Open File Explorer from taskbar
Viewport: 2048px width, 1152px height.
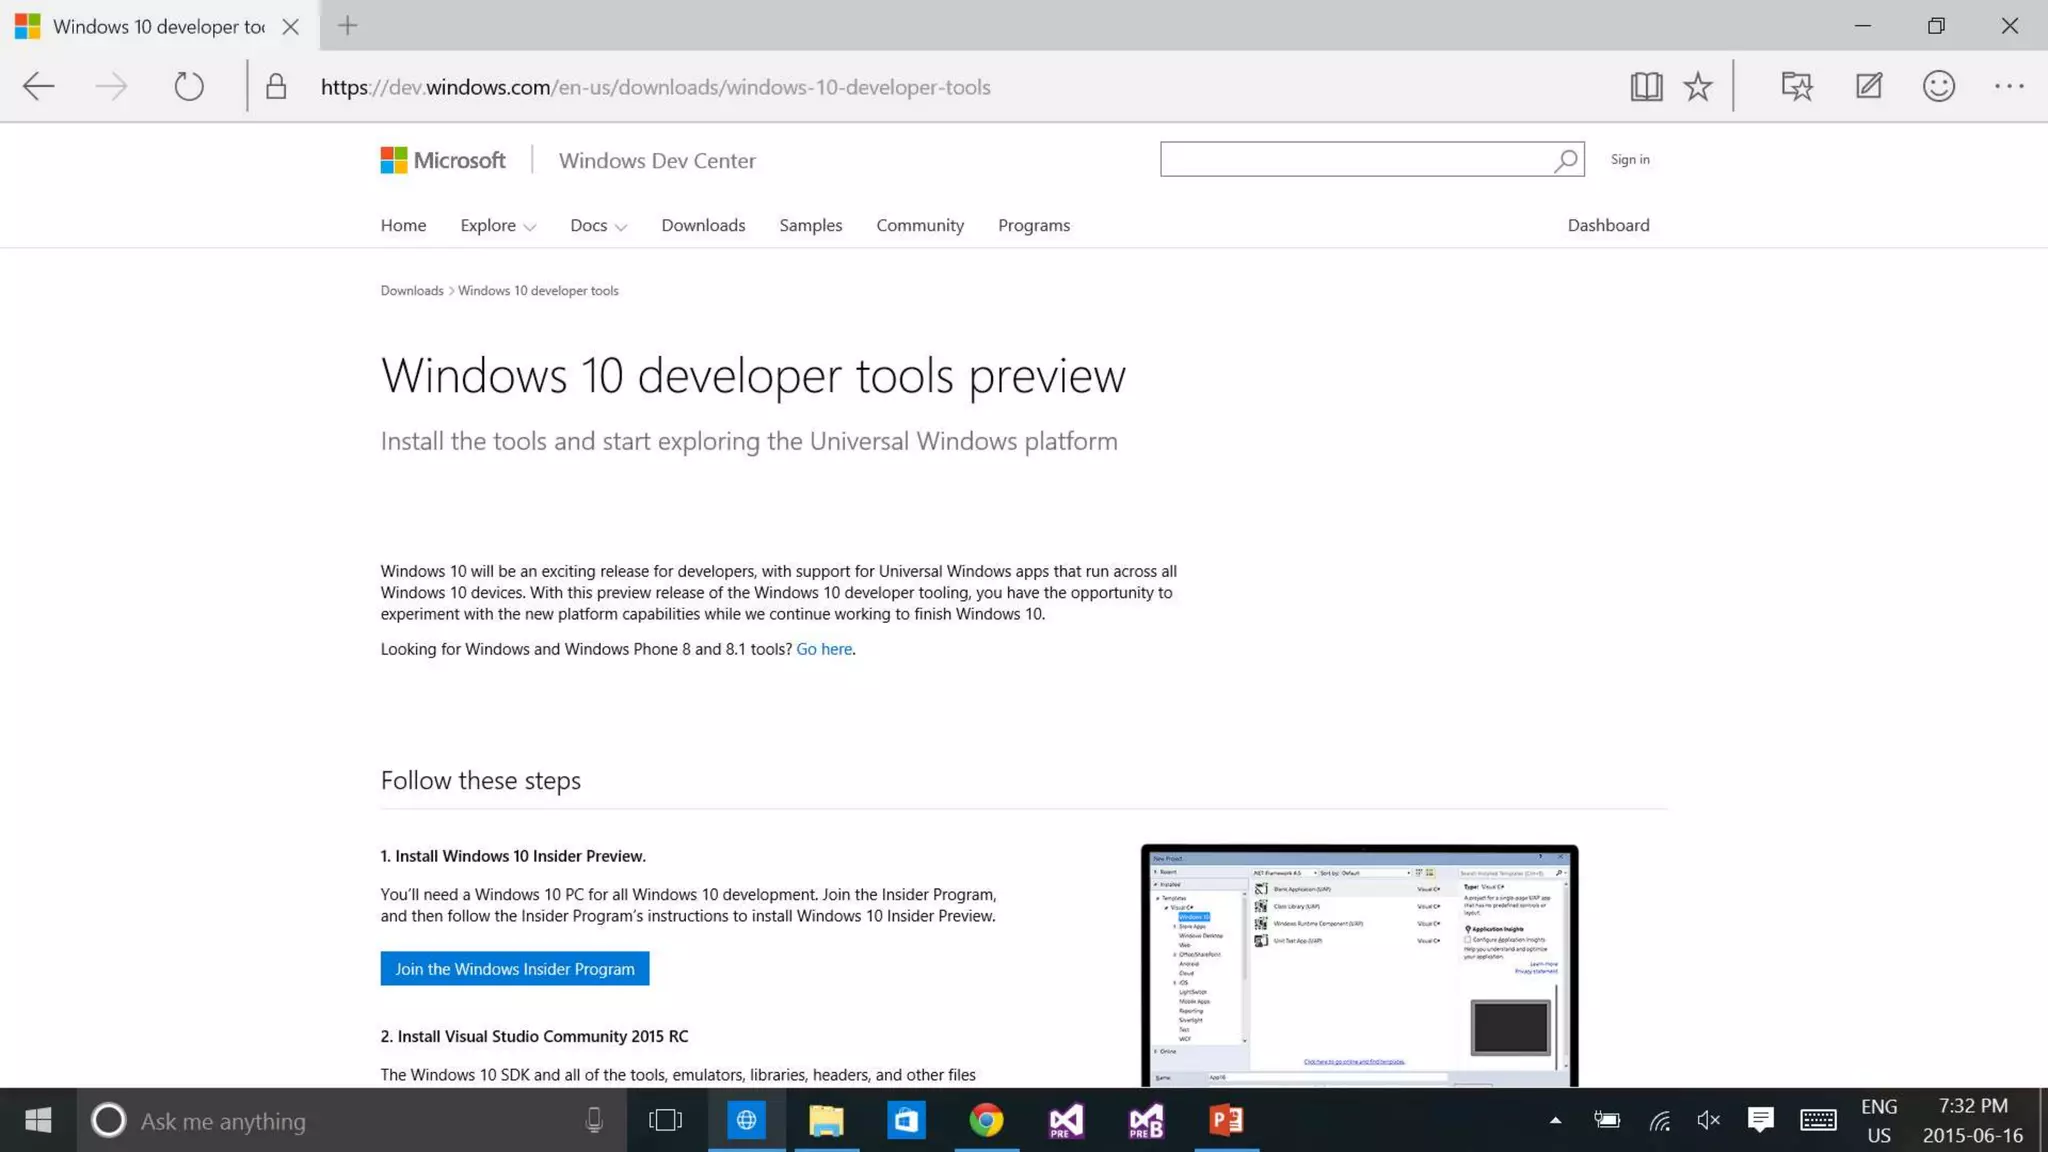pos(826,1120)
